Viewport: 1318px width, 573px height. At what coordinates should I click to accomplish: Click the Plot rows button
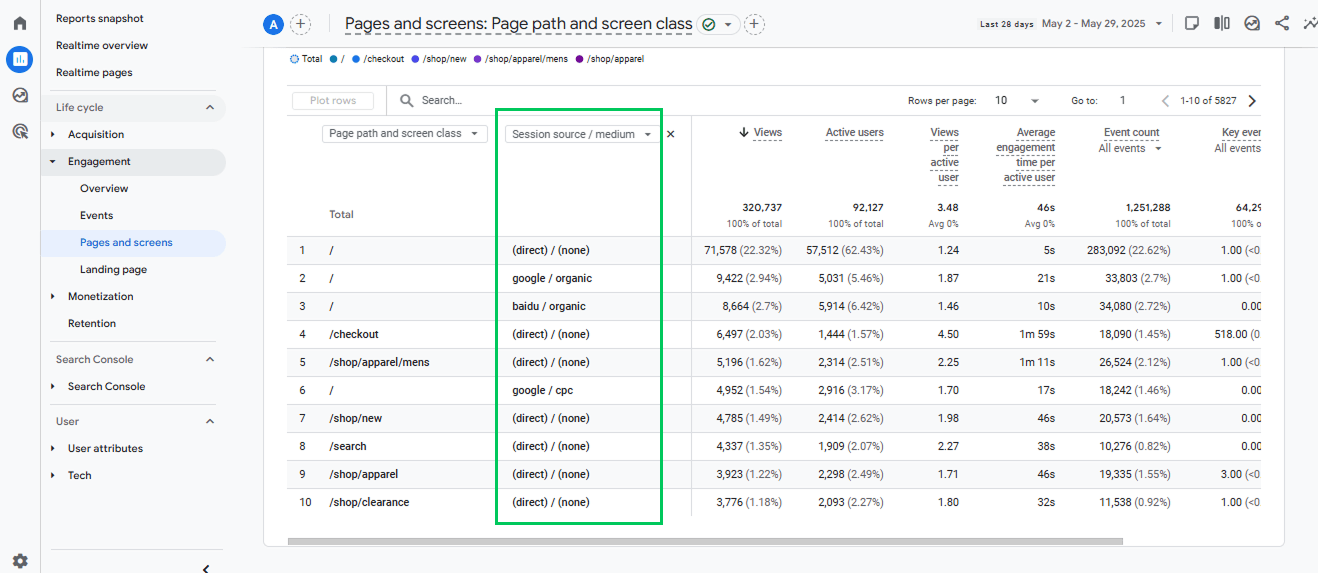coord(333,100)
